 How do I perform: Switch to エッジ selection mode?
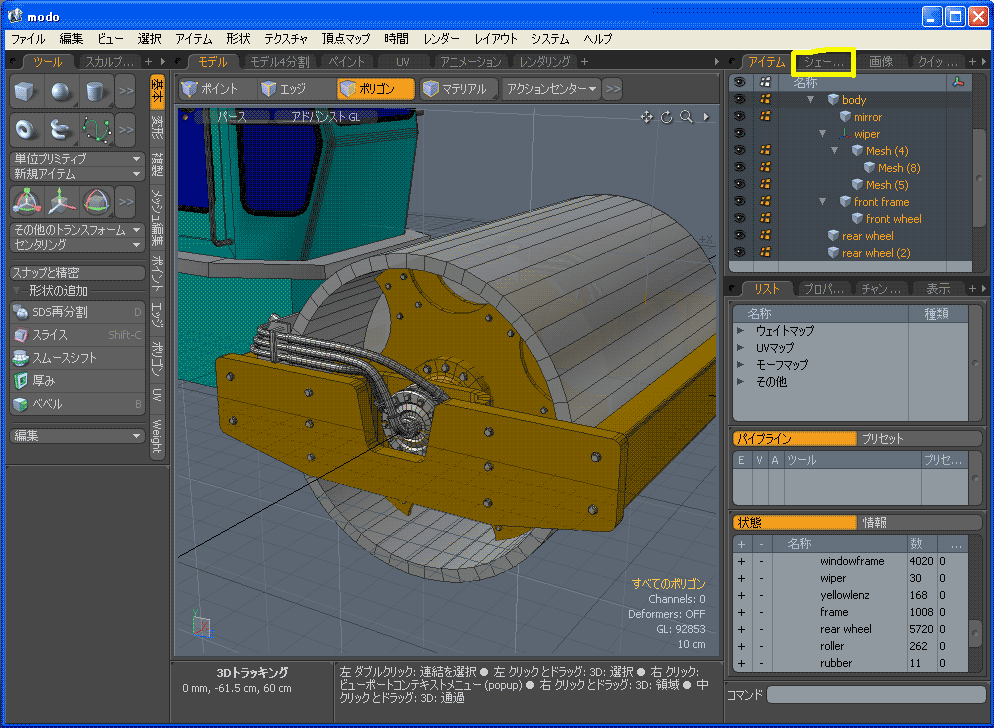click(283, 89)
